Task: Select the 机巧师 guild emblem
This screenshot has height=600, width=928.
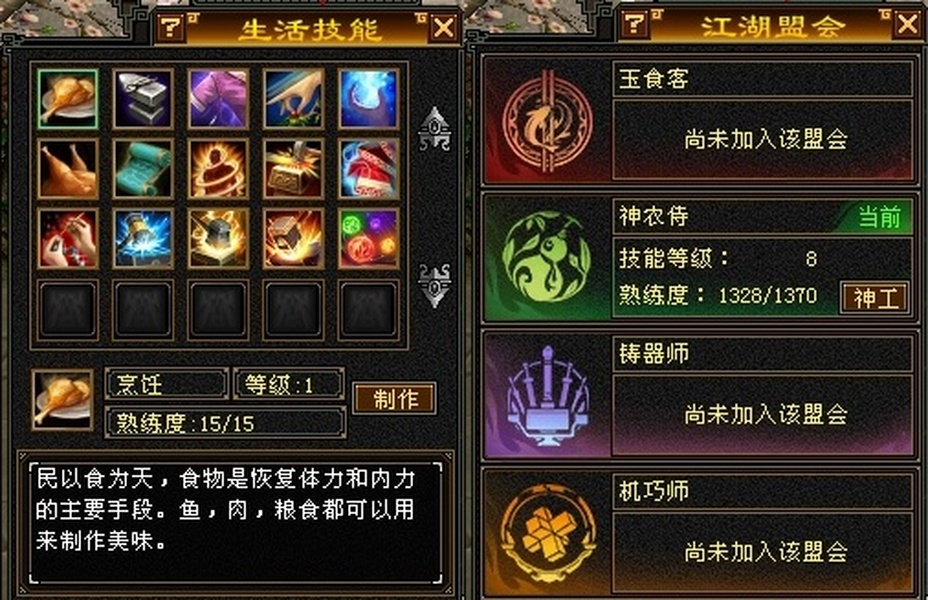Action: point(547,534)
